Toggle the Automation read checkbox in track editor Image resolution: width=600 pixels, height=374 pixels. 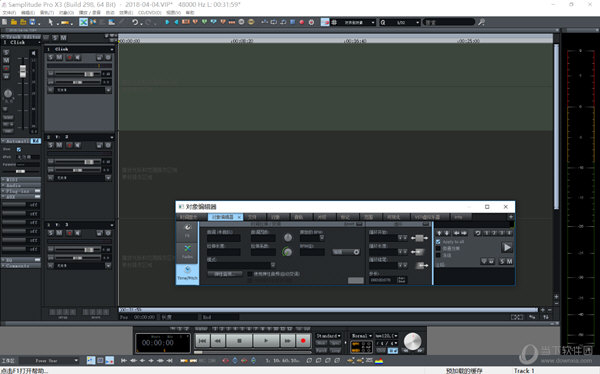click(x=19, y=149)
